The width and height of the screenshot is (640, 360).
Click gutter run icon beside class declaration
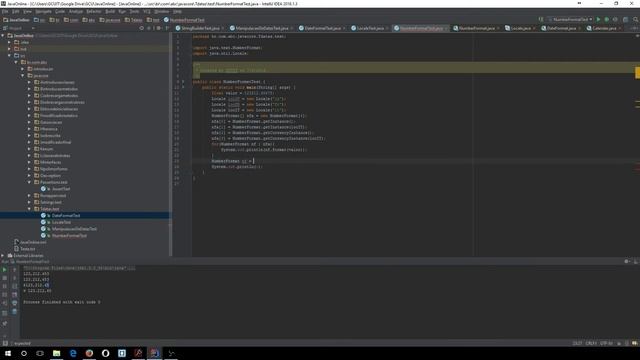(x=182, y=82)
